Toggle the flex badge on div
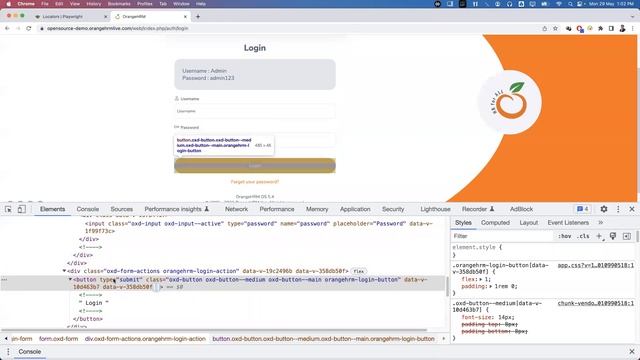The width and height of the screenshot is (640, 360). (359, 271)
